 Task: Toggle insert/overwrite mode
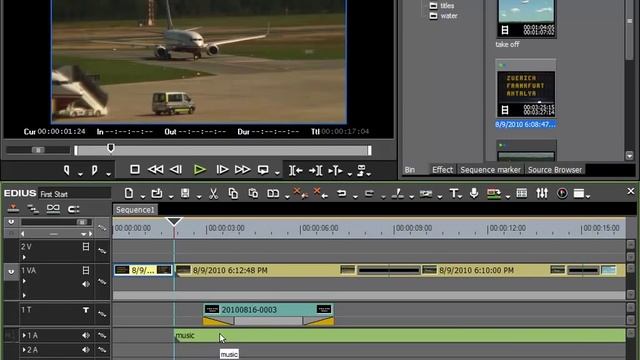(13, 209)
